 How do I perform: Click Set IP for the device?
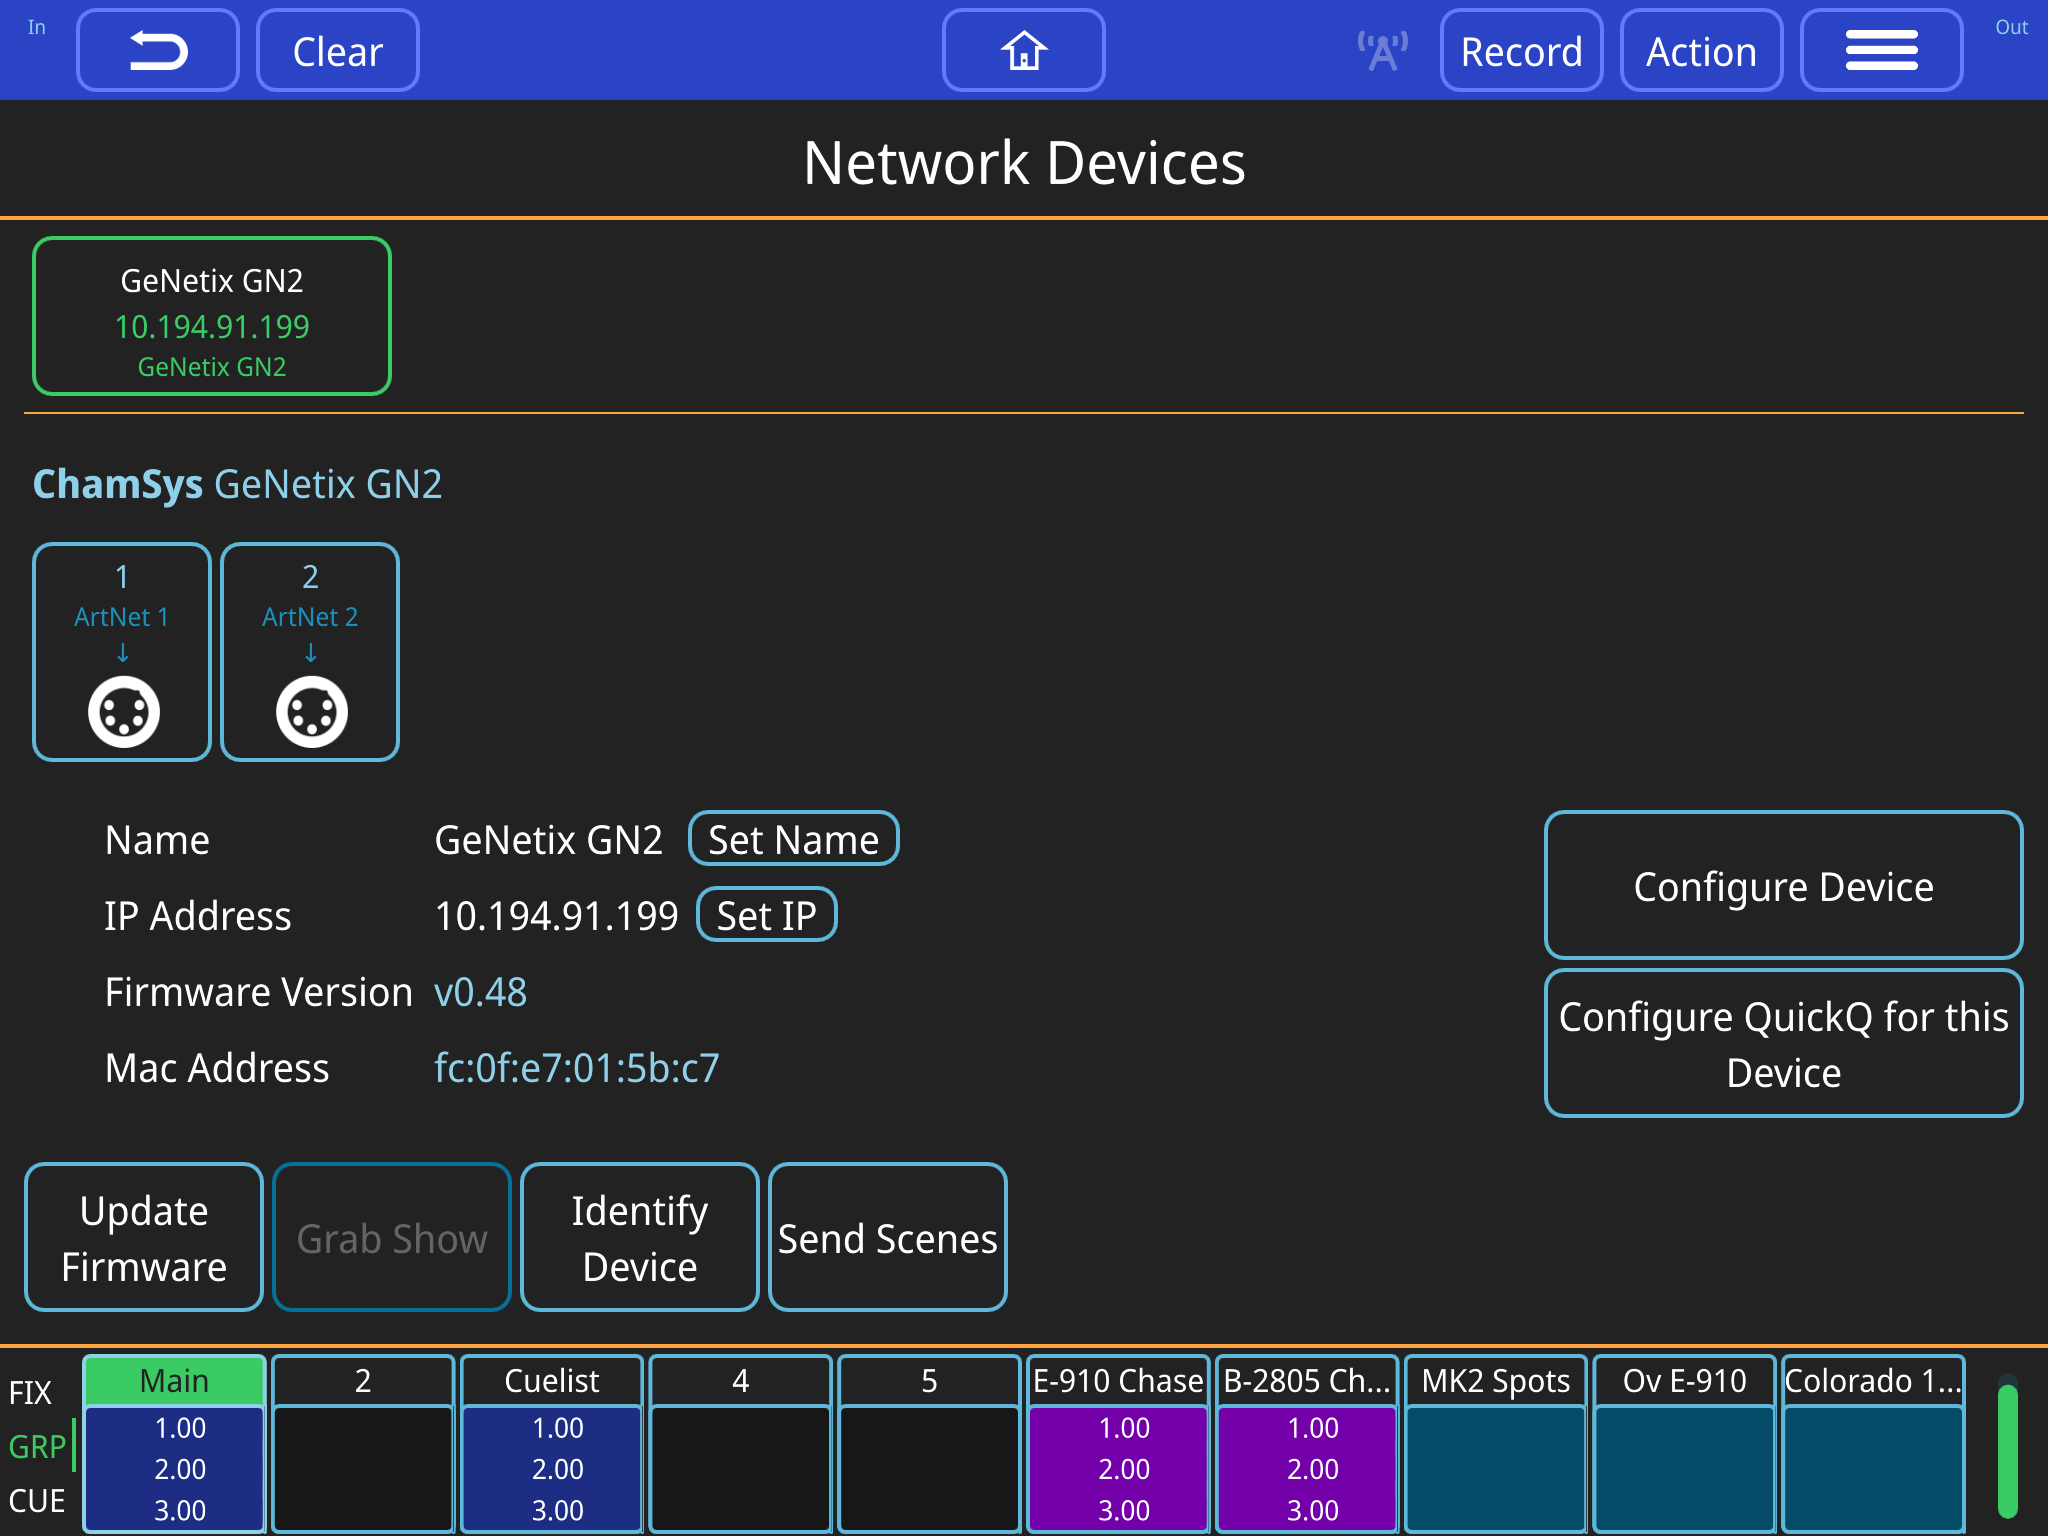[766, 914]
